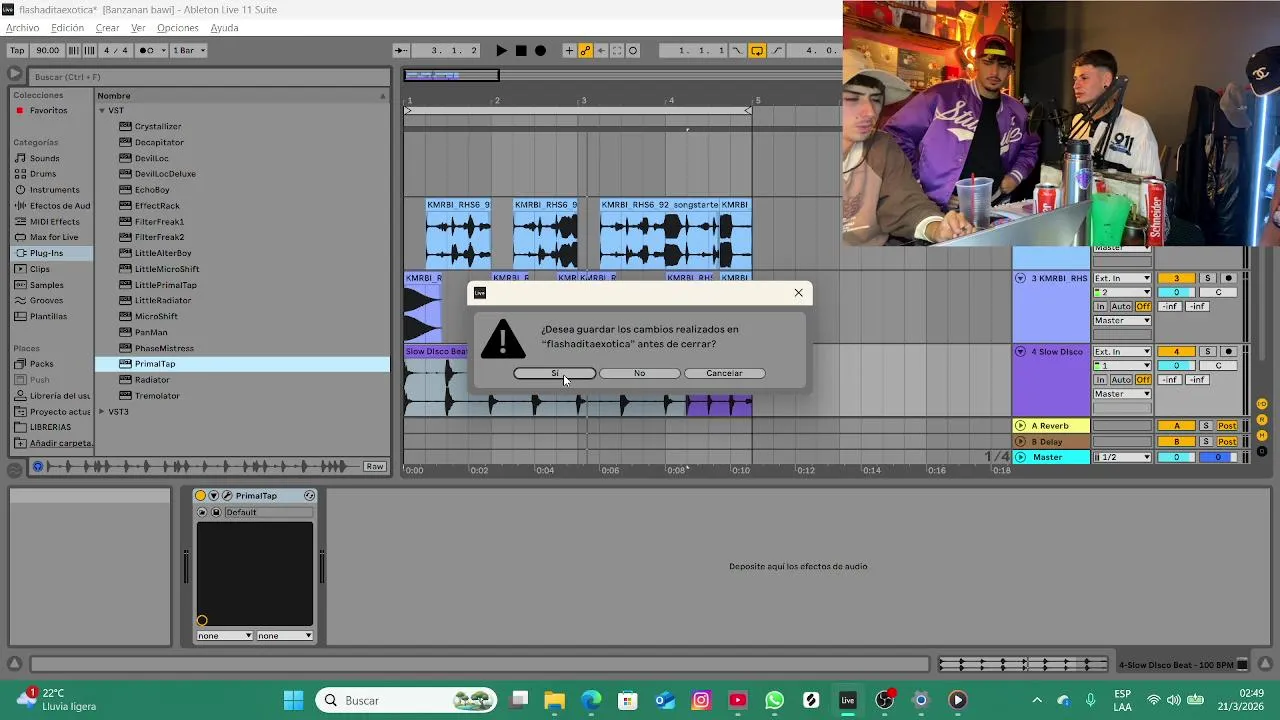Arm track 3 KMRBI_RHS for recording
Viewport: 1280px width, 720px height.
tap(1229, 278)
